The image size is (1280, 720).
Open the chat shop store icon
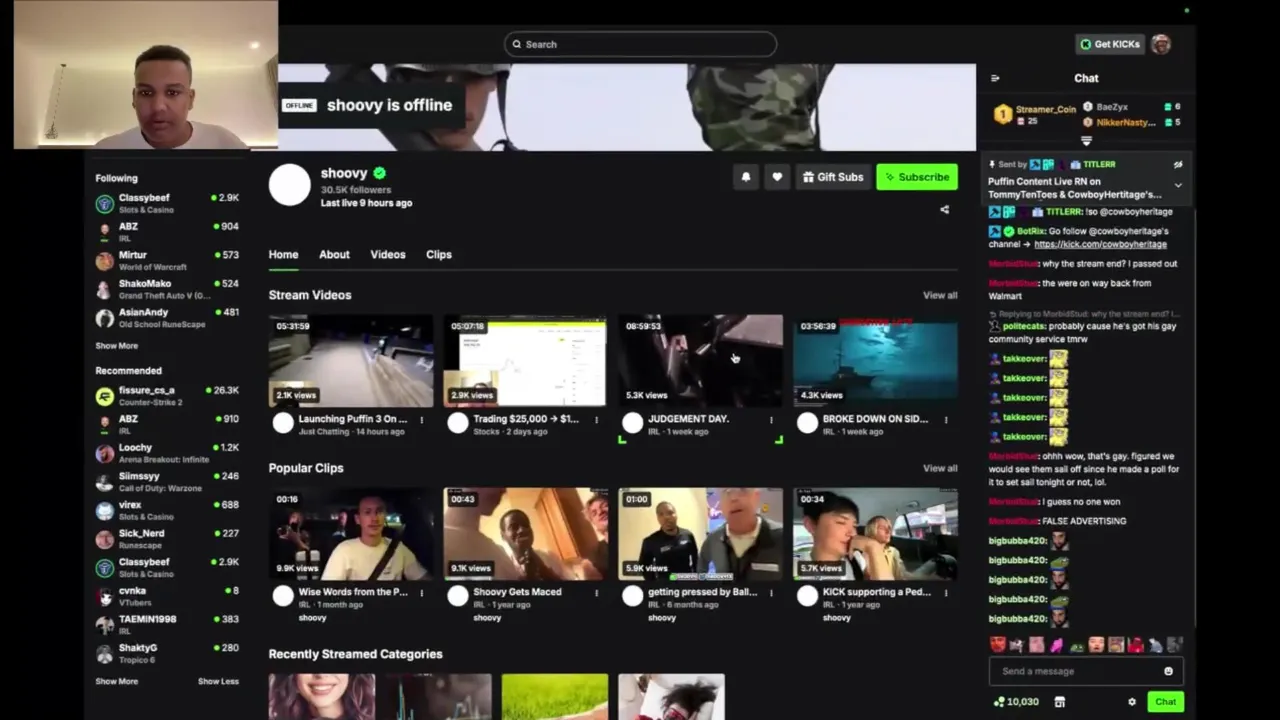pos(1060,702)
